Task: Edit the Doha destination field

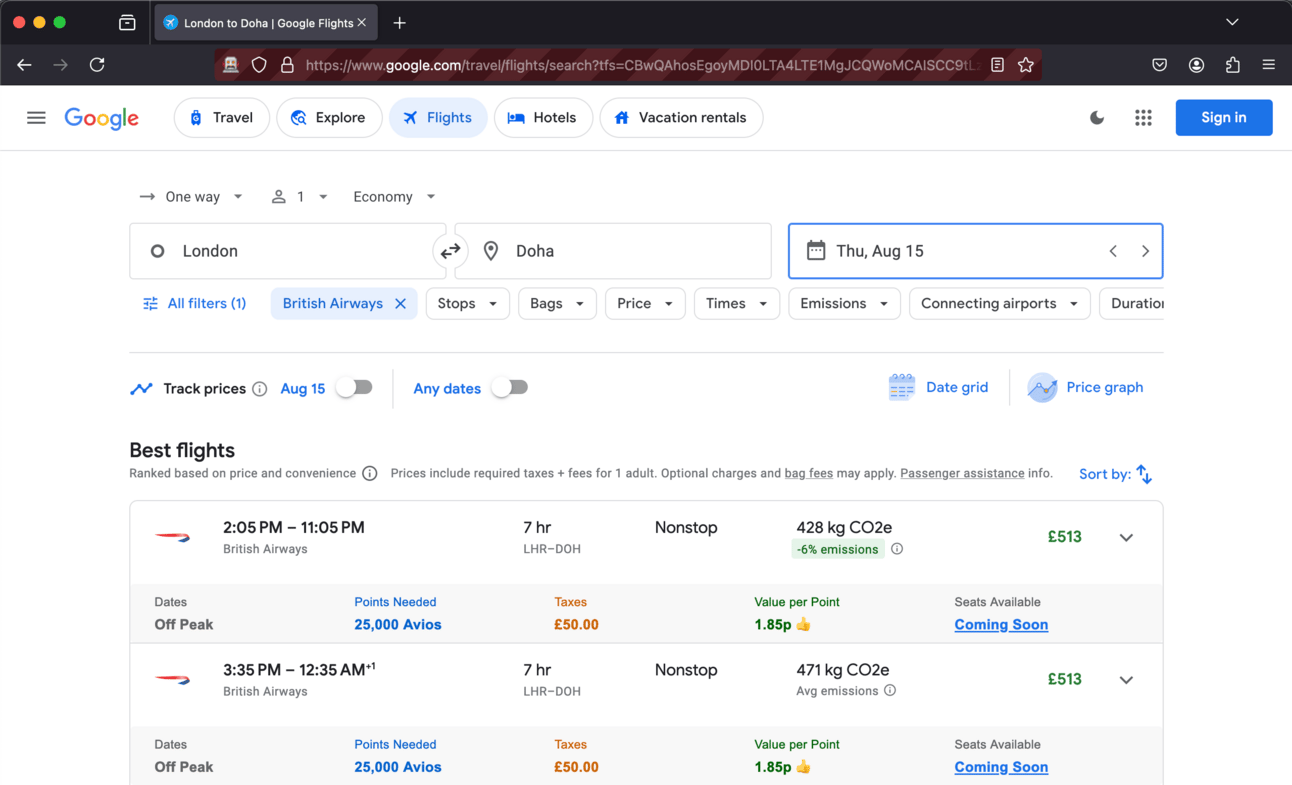Action: (x=613, y=251)
